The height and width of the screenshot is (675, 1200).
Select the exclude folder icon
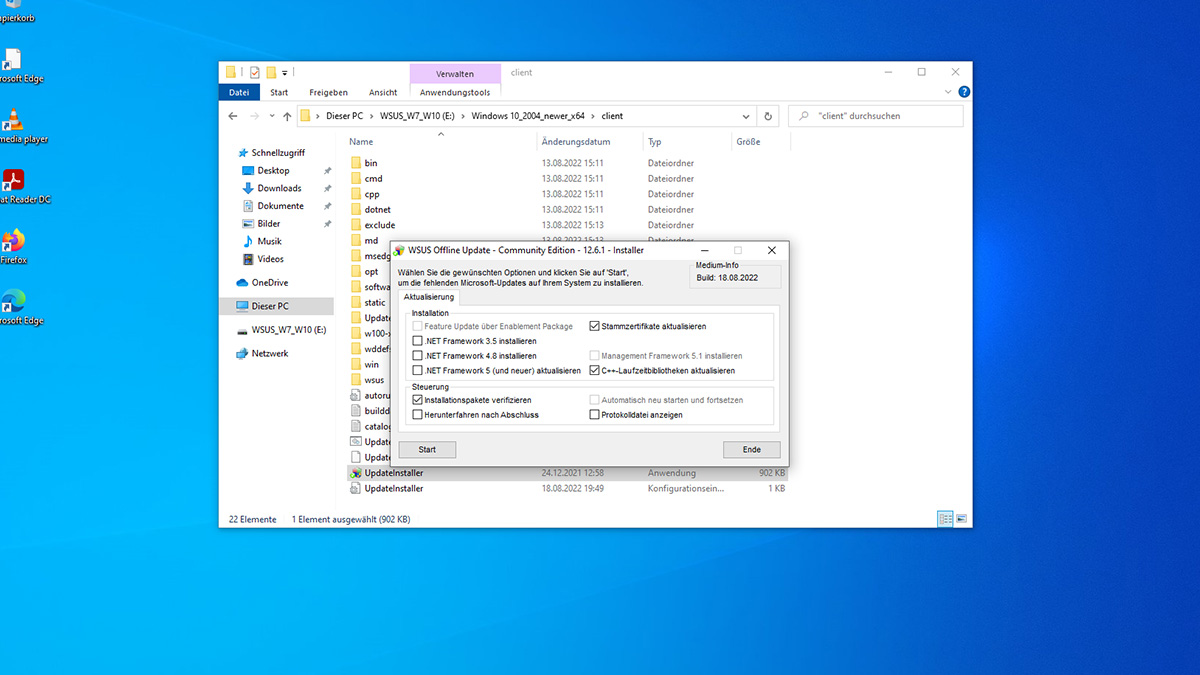click(356, 226)
